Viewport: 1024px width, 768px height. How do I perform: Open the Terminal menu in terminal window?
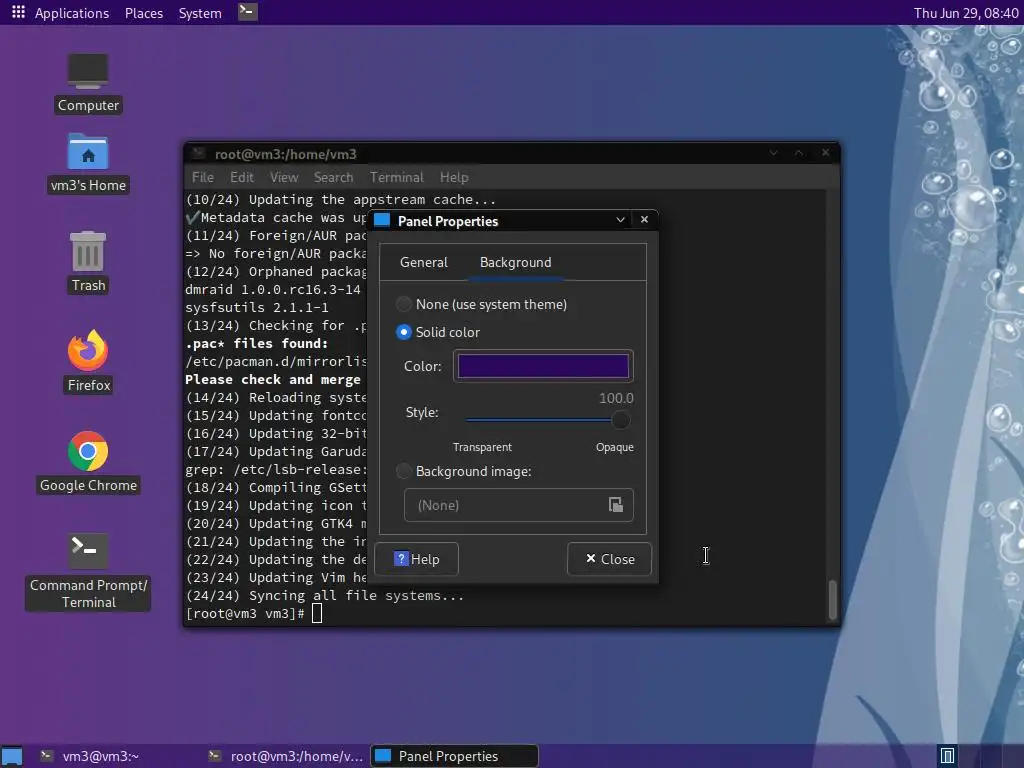click(396, 177)
